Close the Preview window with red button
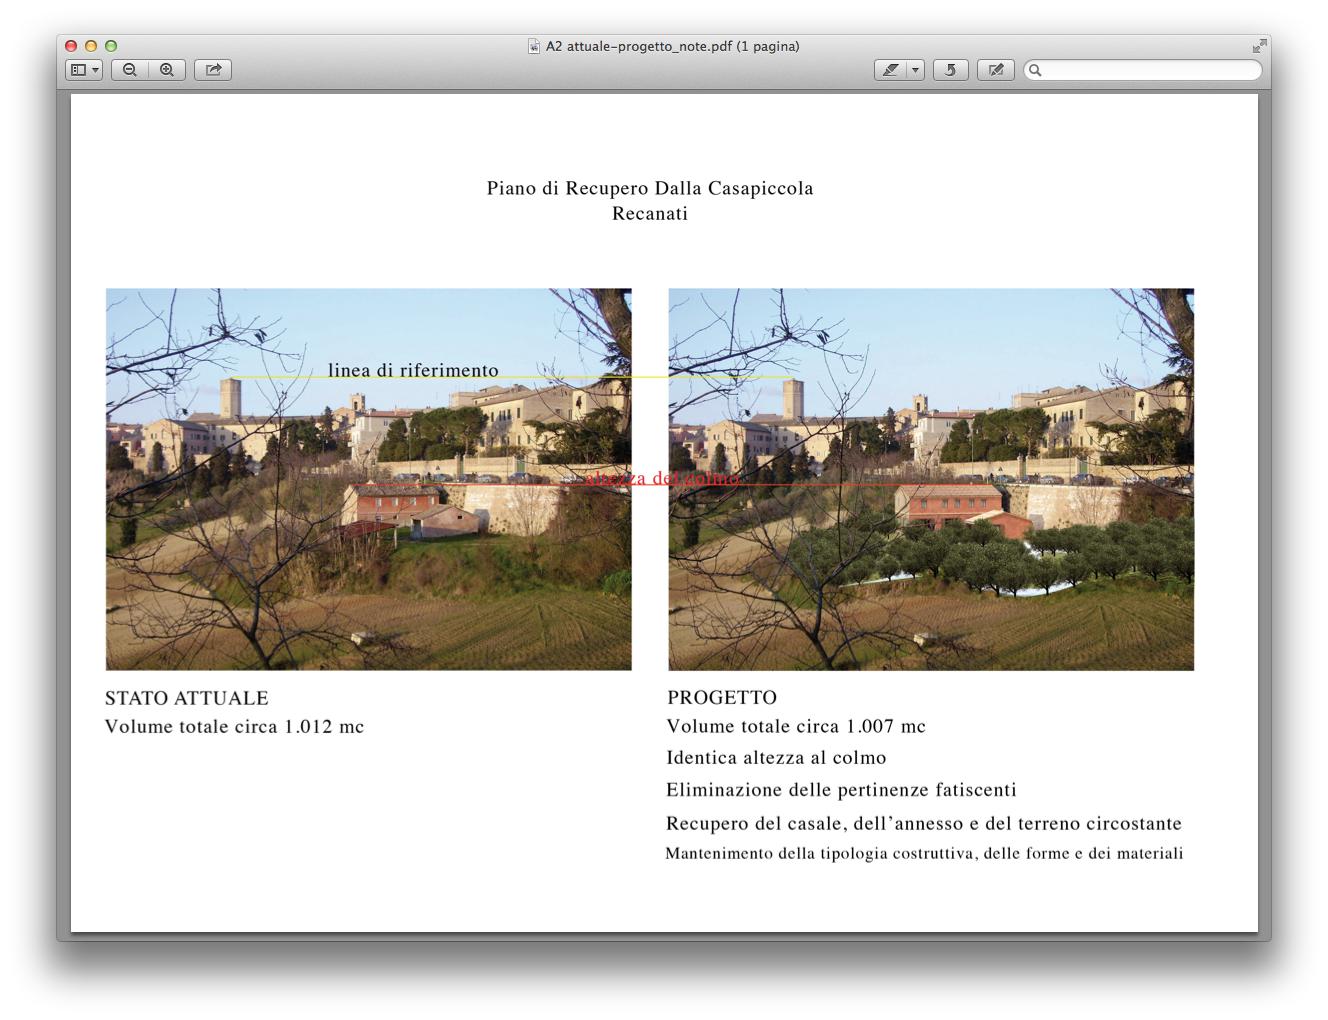 click(71, 46)
